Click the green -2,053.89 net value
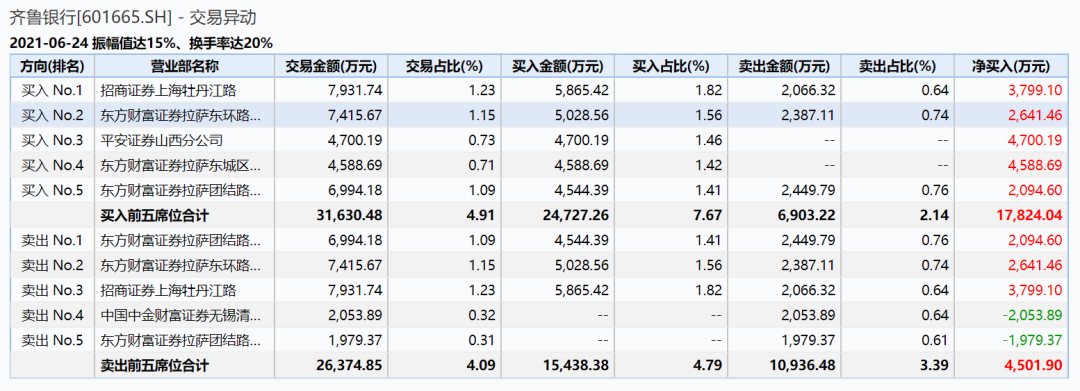Screen dimensions: 1080x391 click(x=1032, y=315)
